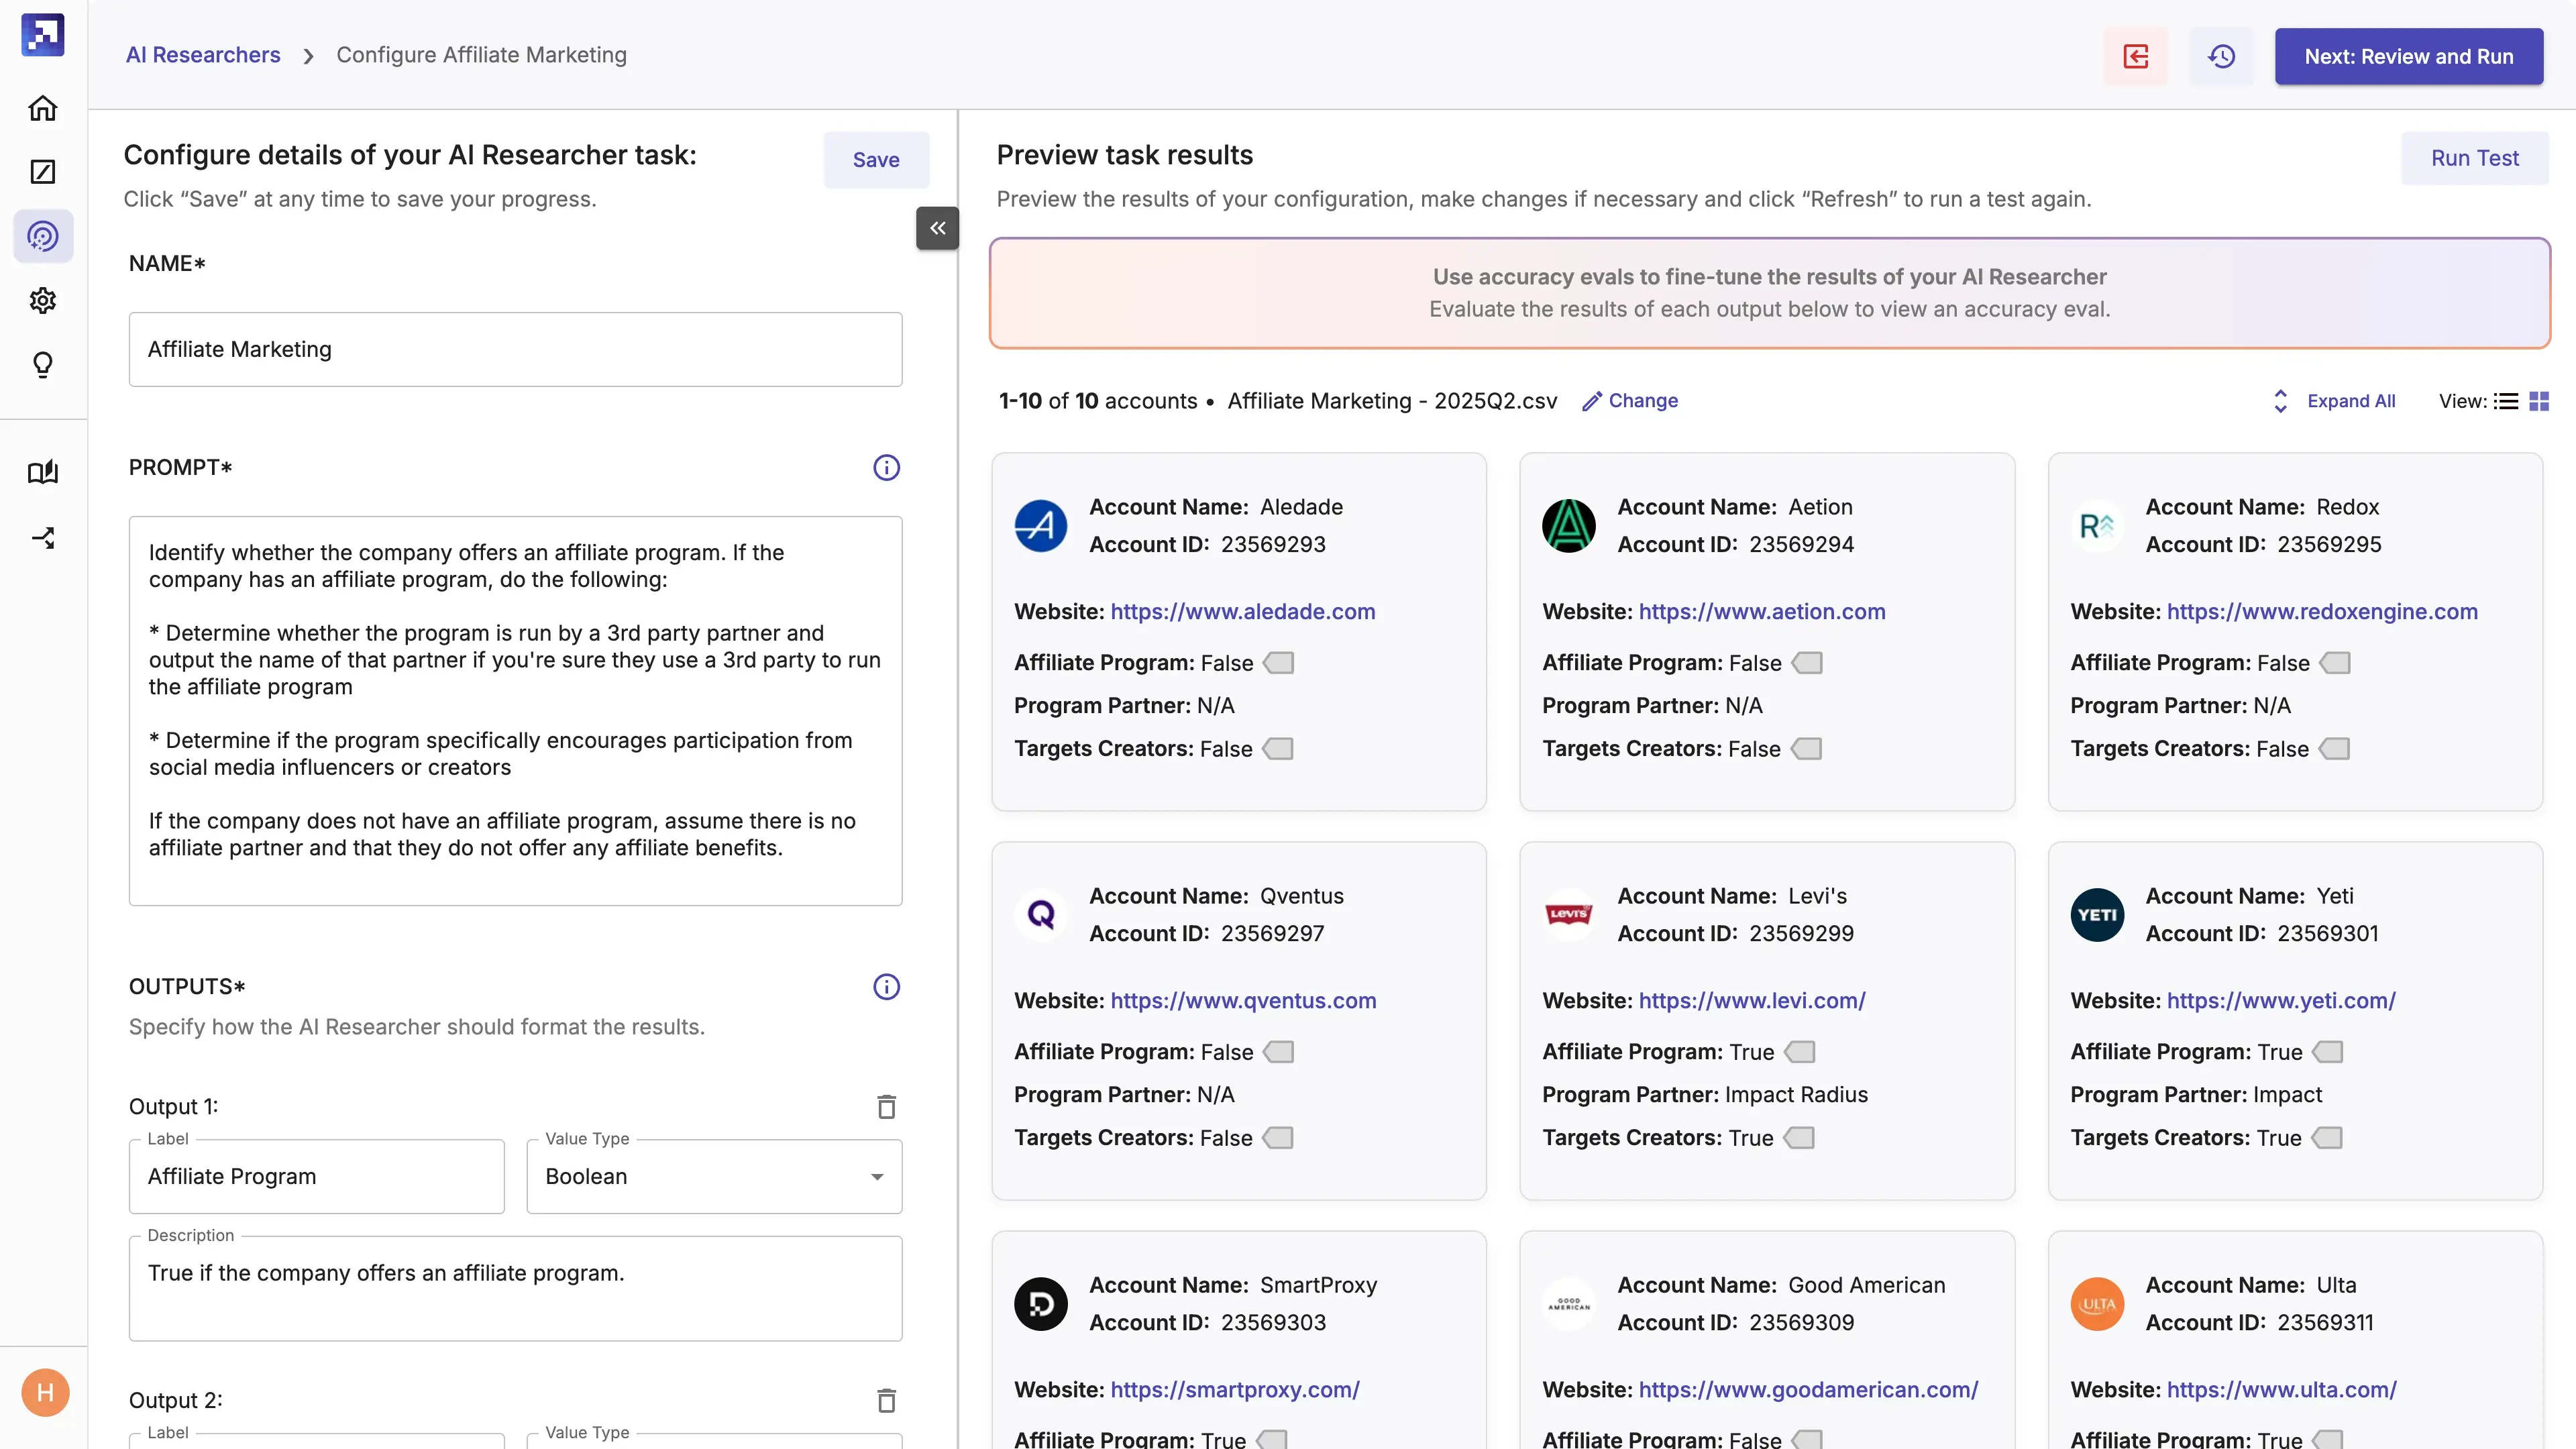Open the workflow routing sidebar icon
Screen dimensions: 2576x1449
pos(43,538)
